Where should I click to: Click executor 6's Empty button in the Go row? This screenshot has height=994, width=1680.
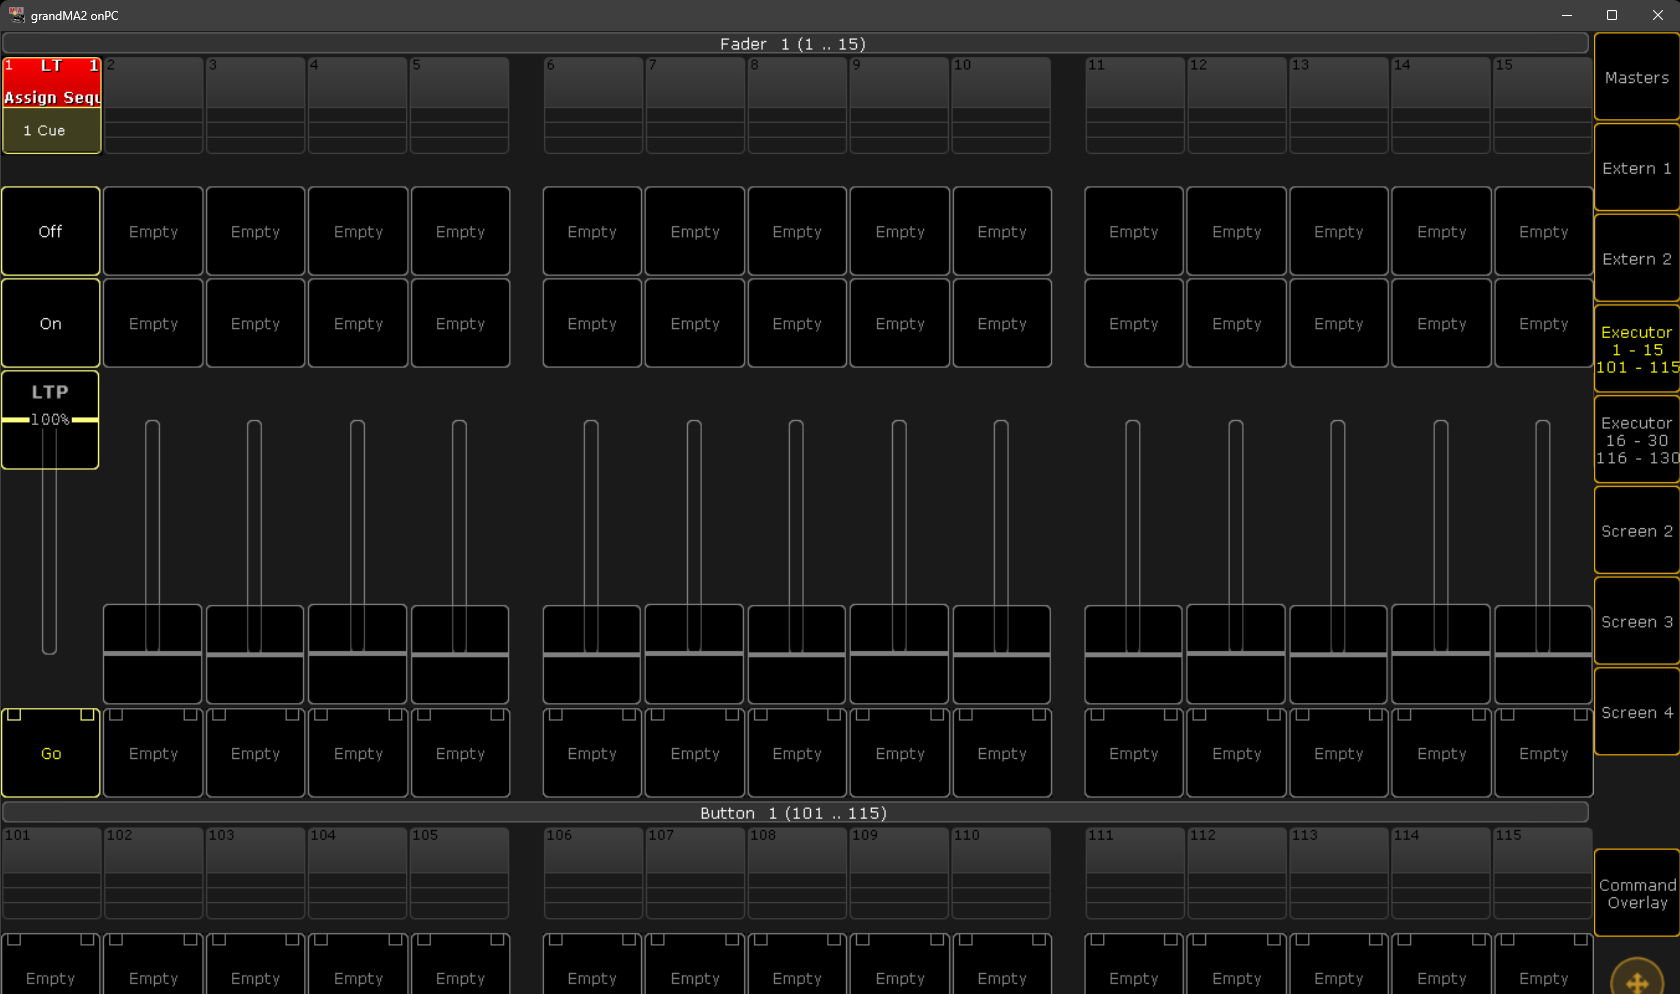pyautogui.click(x=592, y=753)
